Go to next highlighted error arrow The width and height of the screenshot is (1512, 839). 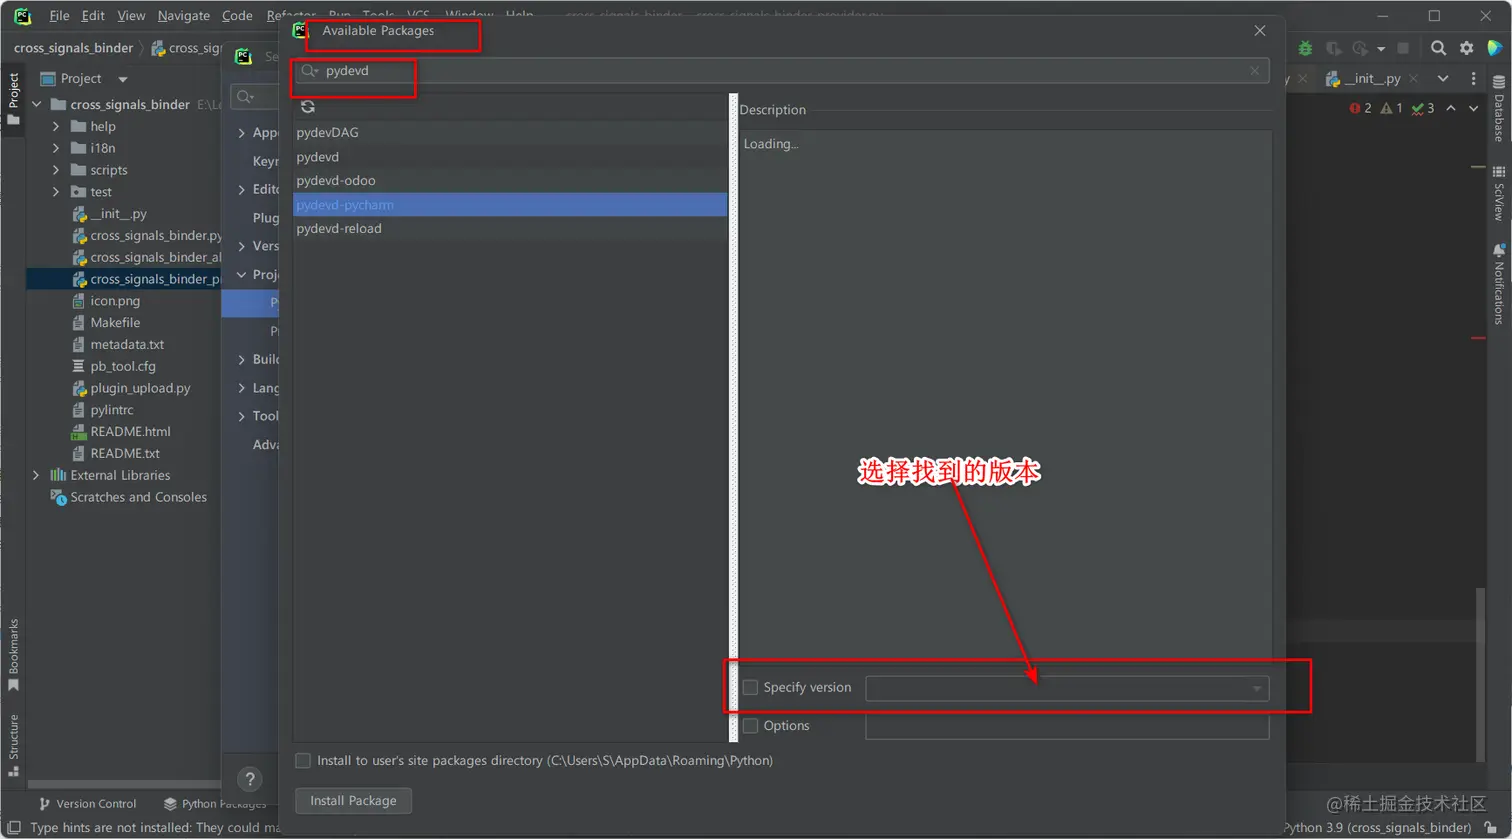point(1473,108)
